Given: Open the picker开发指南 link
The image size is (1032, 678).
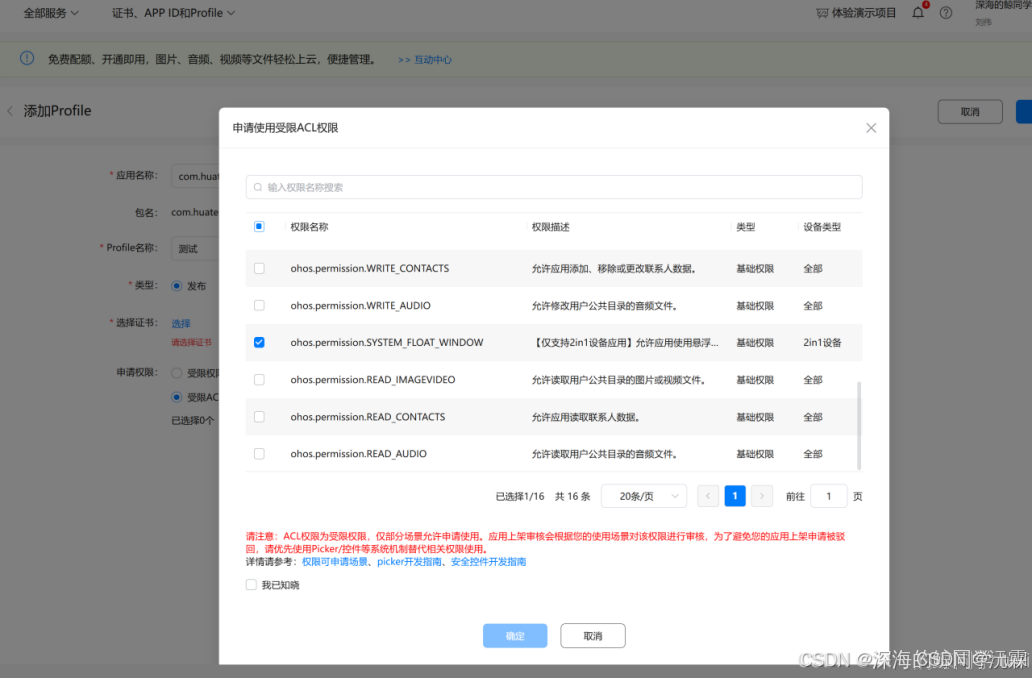Looking at the screenshot, I should pyautogui.click(x=409, y=561).
